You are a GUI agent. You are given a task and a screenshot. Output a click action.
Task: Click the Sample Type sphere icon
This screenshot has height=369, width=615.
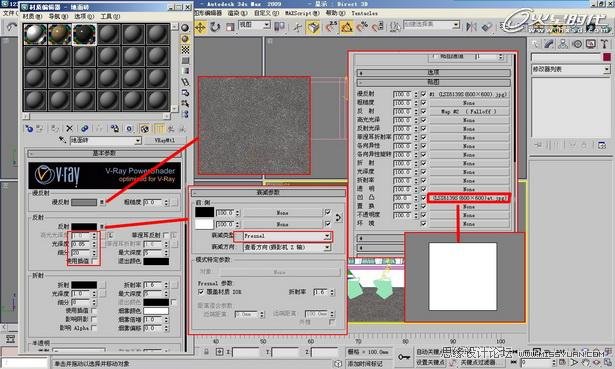[185, 27]
